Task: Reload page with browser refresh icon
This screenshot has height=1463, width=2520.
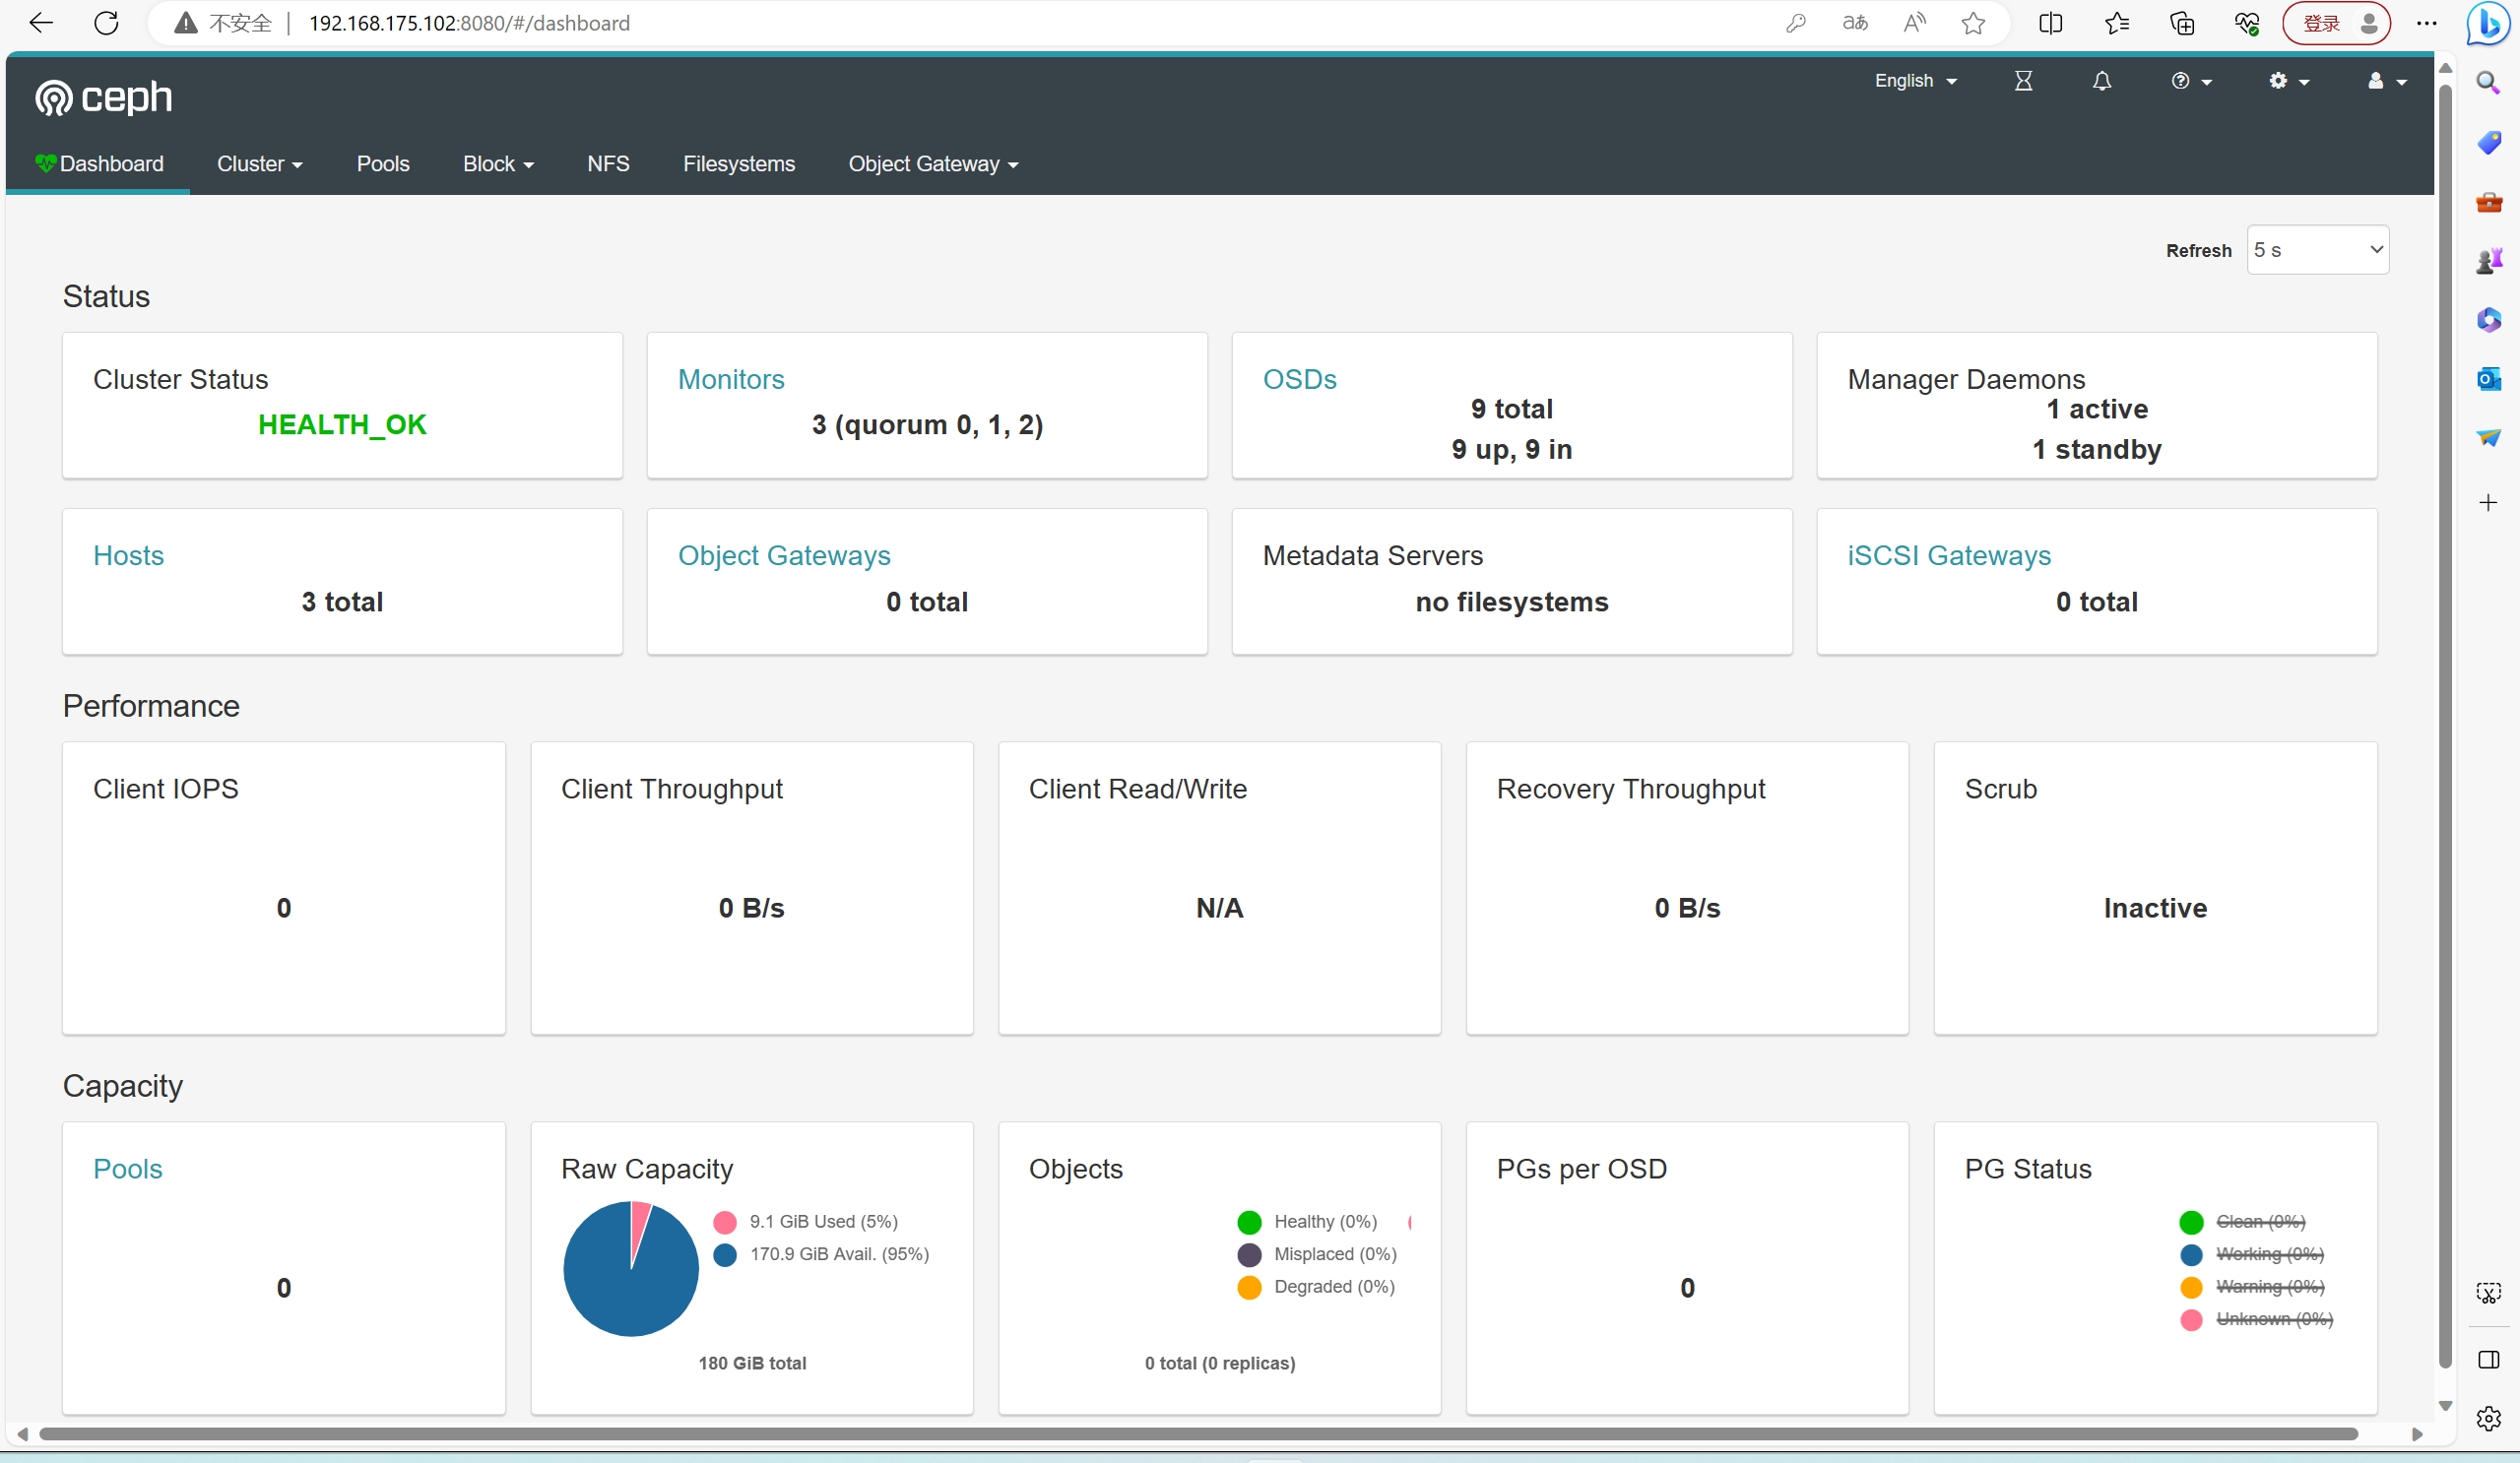Action: 106,23
